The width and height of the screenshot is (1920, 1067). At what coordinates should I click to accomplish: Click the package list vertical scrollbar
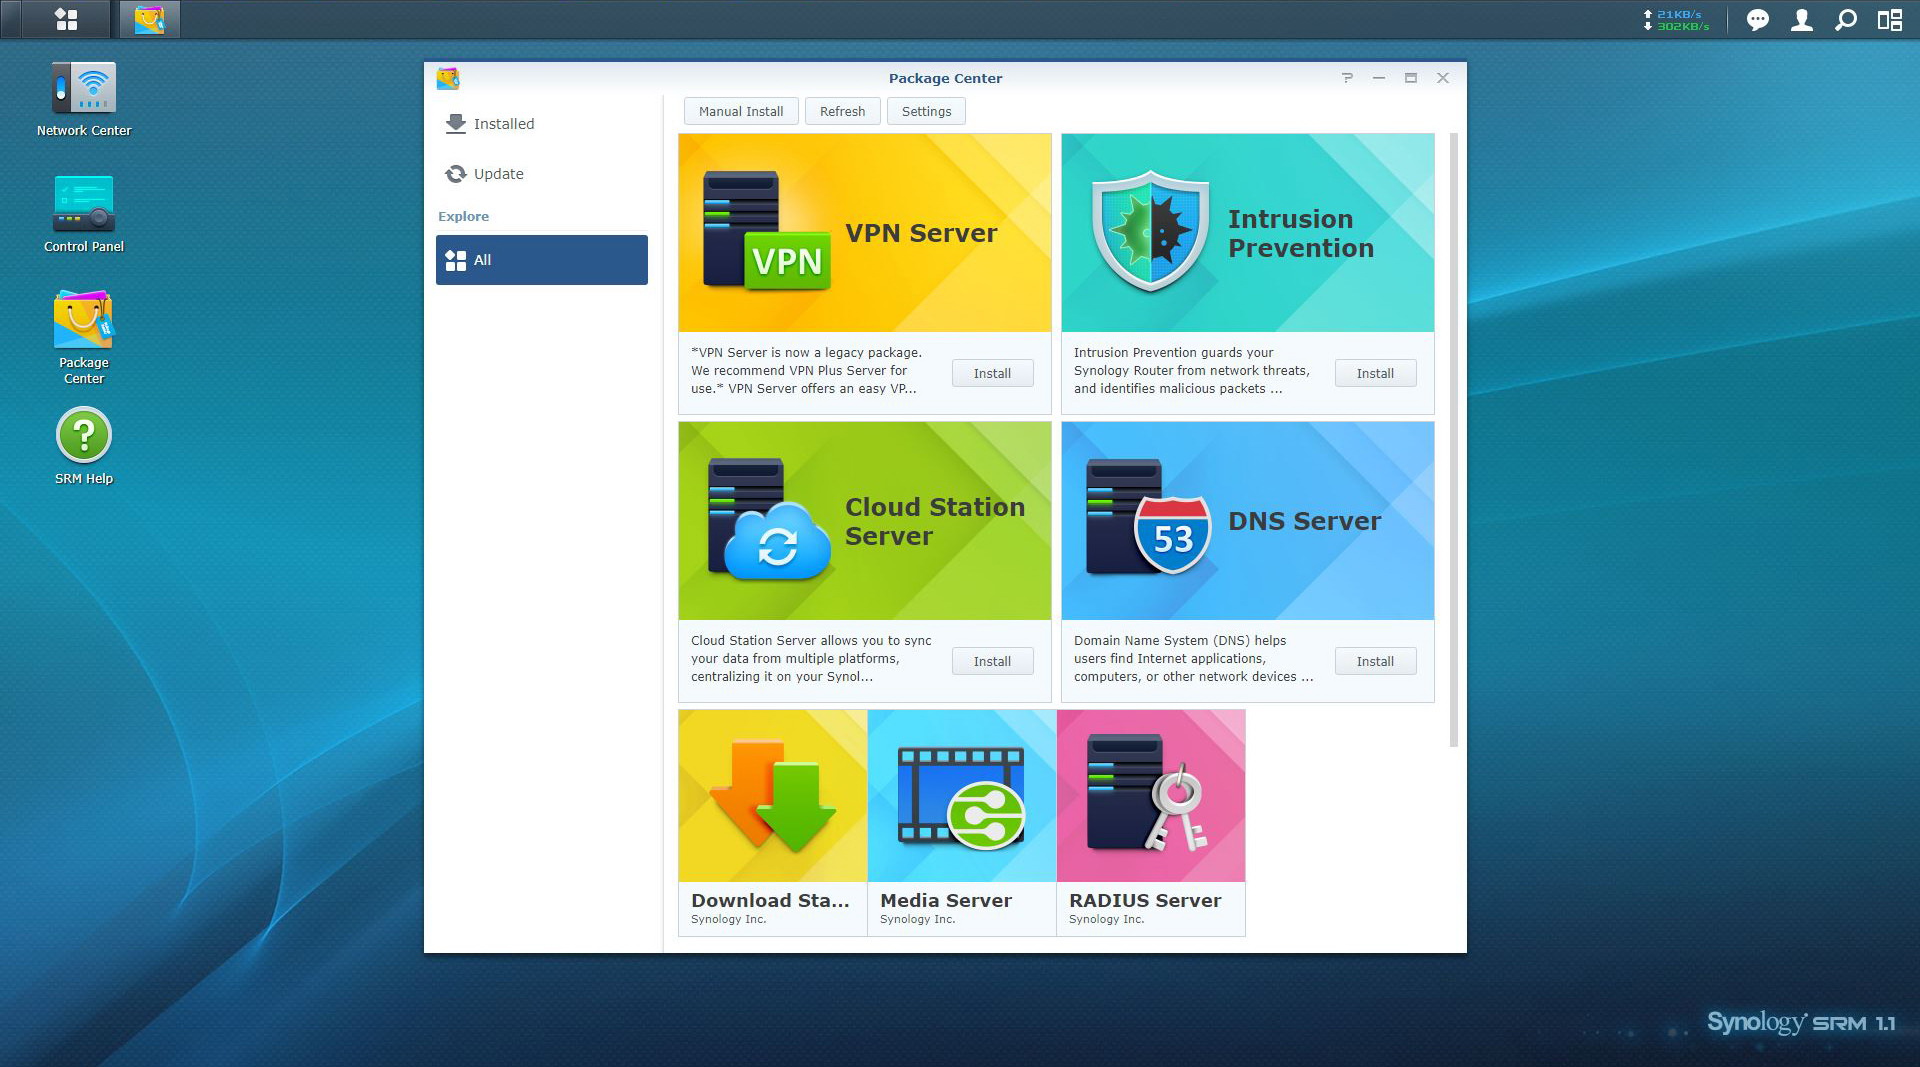tap(1454, 440)
